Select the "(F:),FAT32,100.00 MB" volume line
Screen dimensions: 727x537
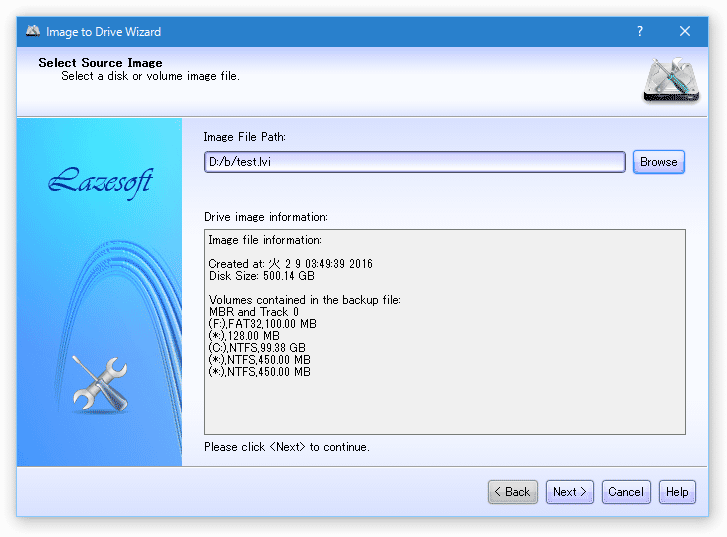pyautogui.click(x=262, y=324)
